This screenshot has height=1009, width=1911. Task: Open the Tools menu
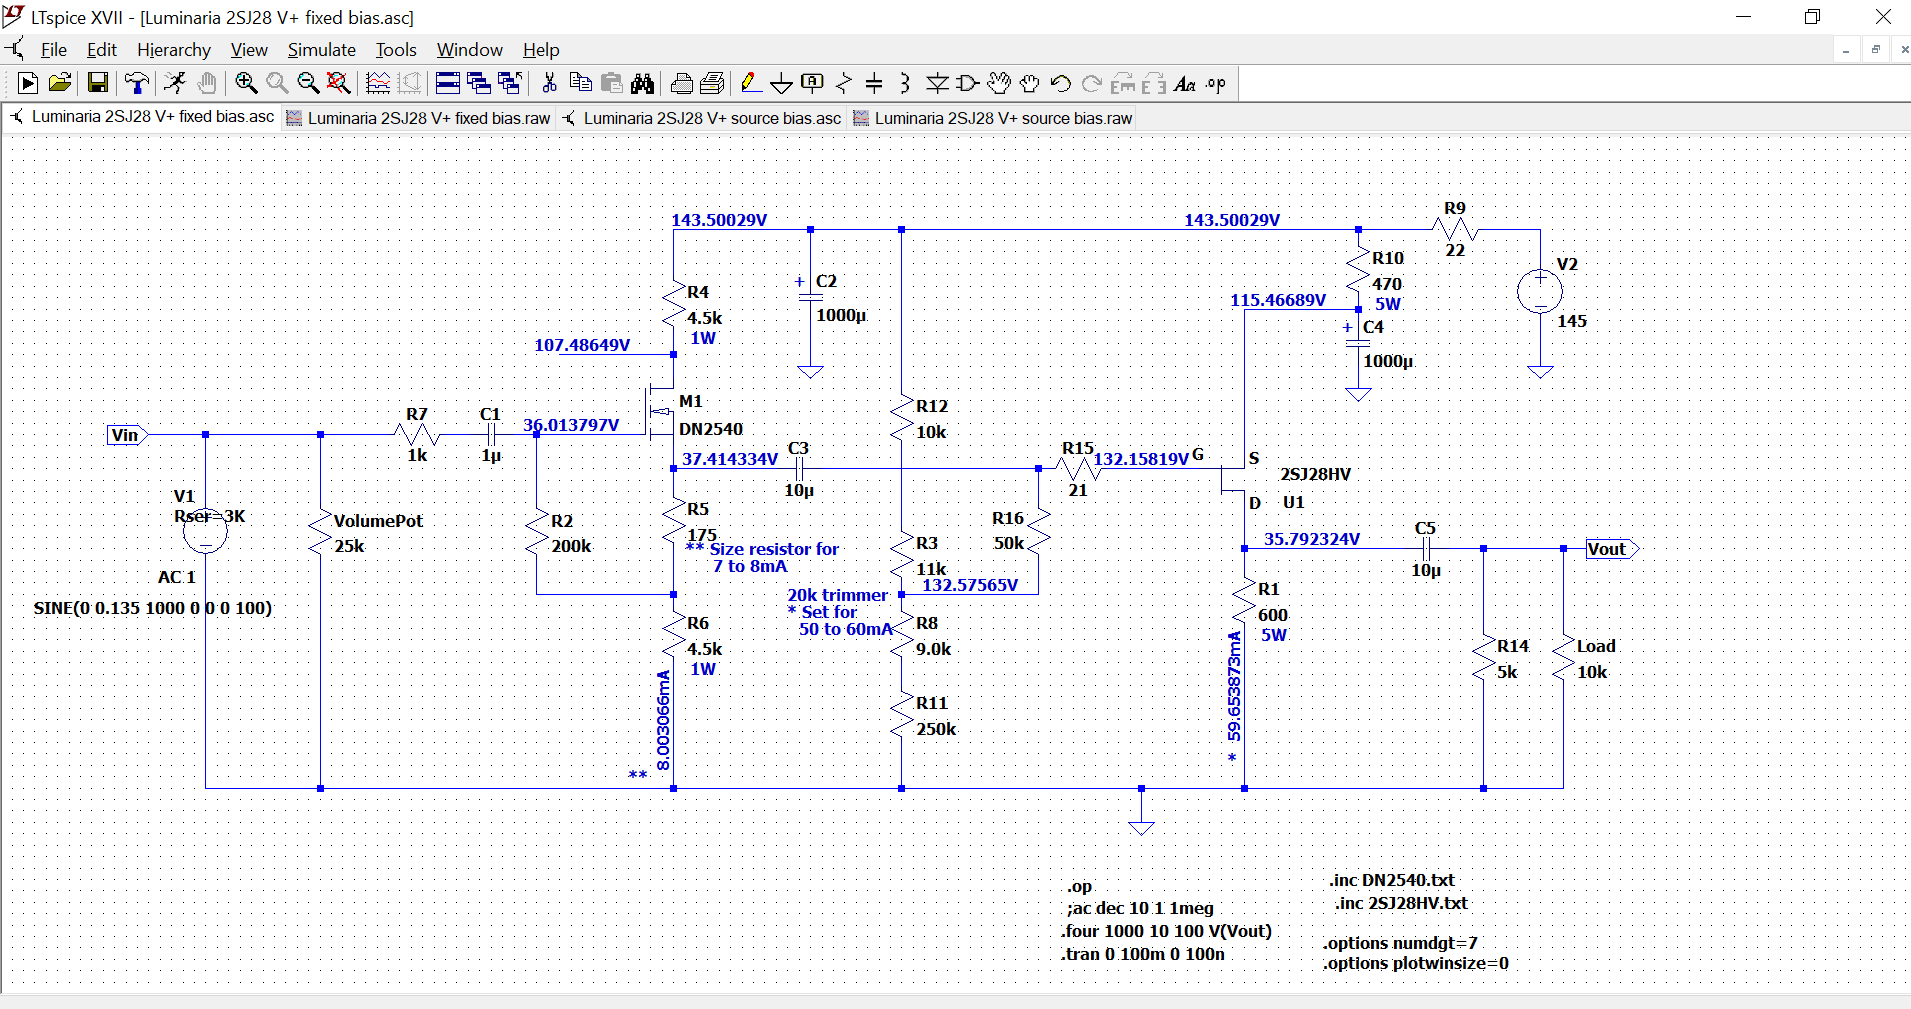pos(396,50)
